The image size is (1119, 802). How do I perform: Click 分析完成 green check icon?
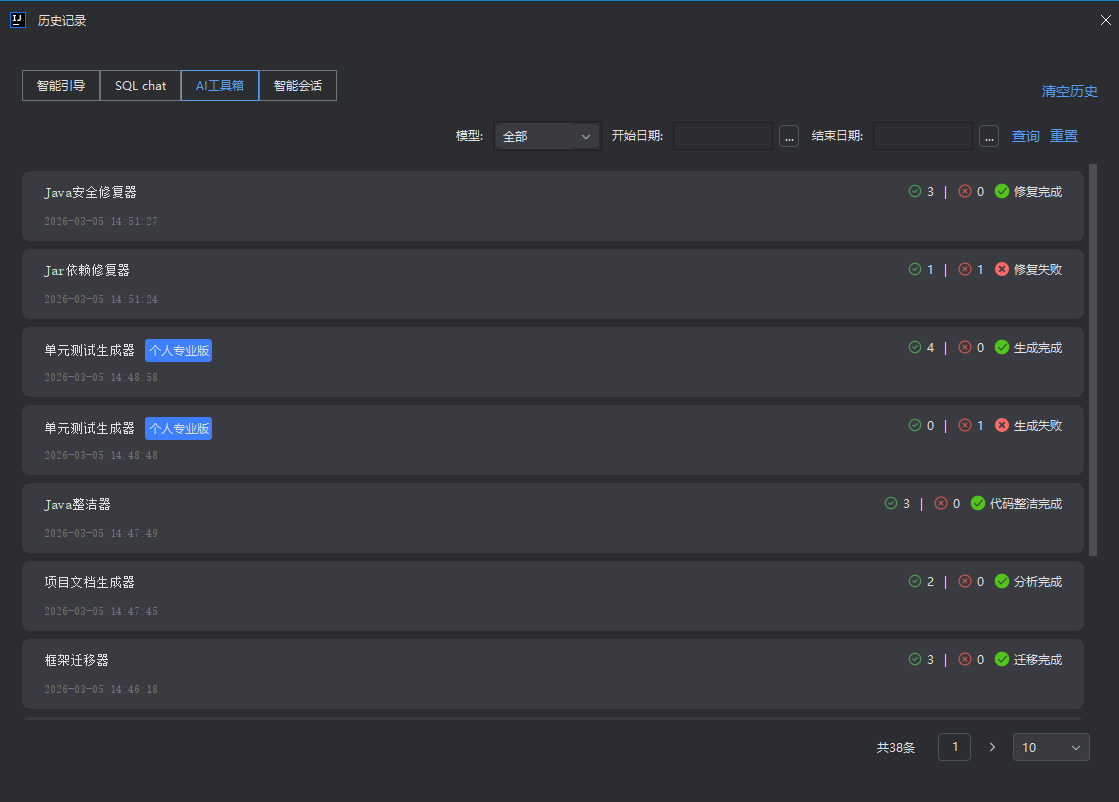1001,581
